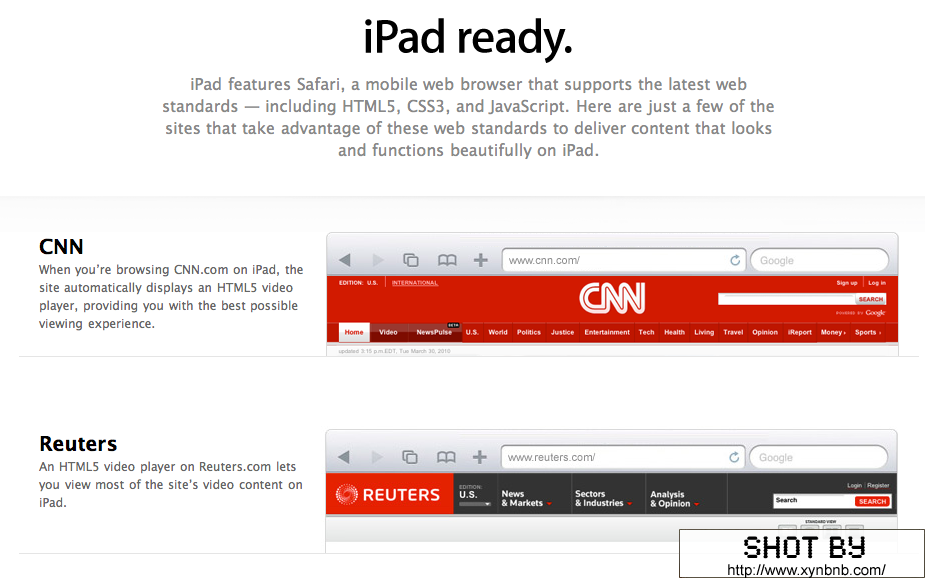The height and width of the screenshot is (578, 925).
Task: Click the plus icon in the CNN browser
Action: point(481,260)
